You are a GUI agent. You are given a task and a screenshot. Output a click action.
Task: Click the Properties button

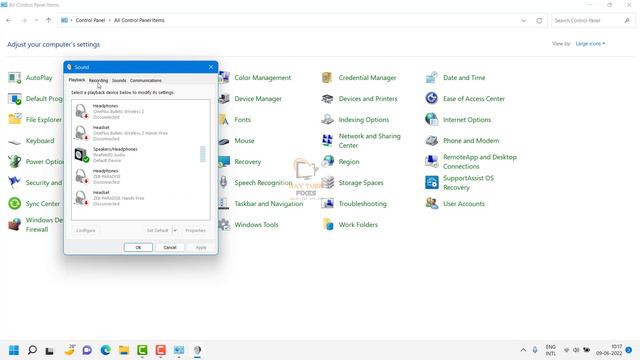point(196,231)
